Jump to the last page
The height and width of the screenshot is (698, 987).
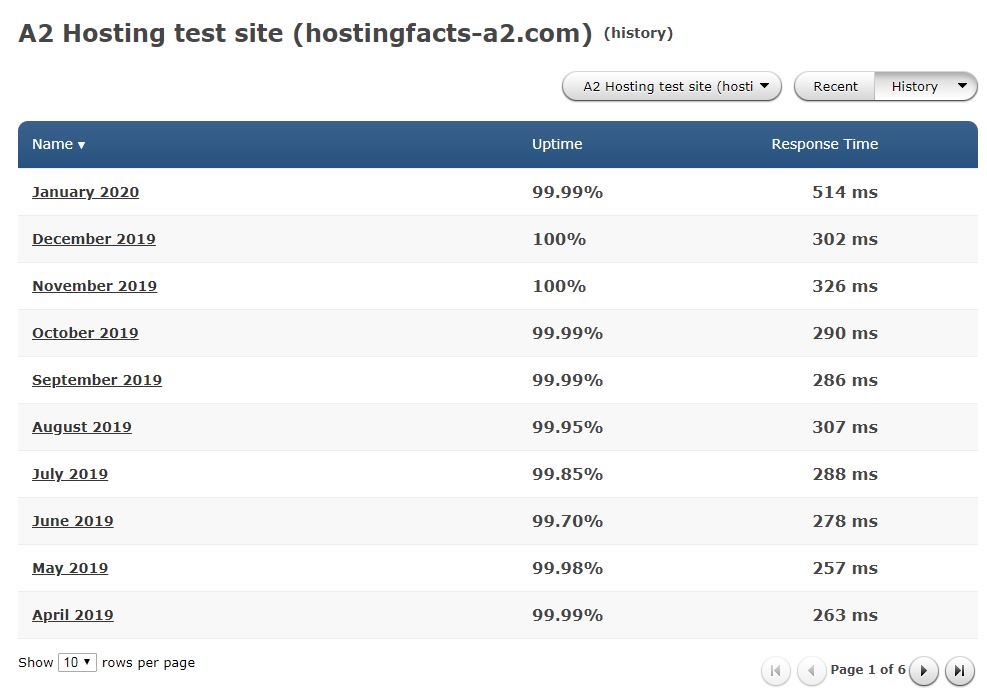[x=959, y=671]
